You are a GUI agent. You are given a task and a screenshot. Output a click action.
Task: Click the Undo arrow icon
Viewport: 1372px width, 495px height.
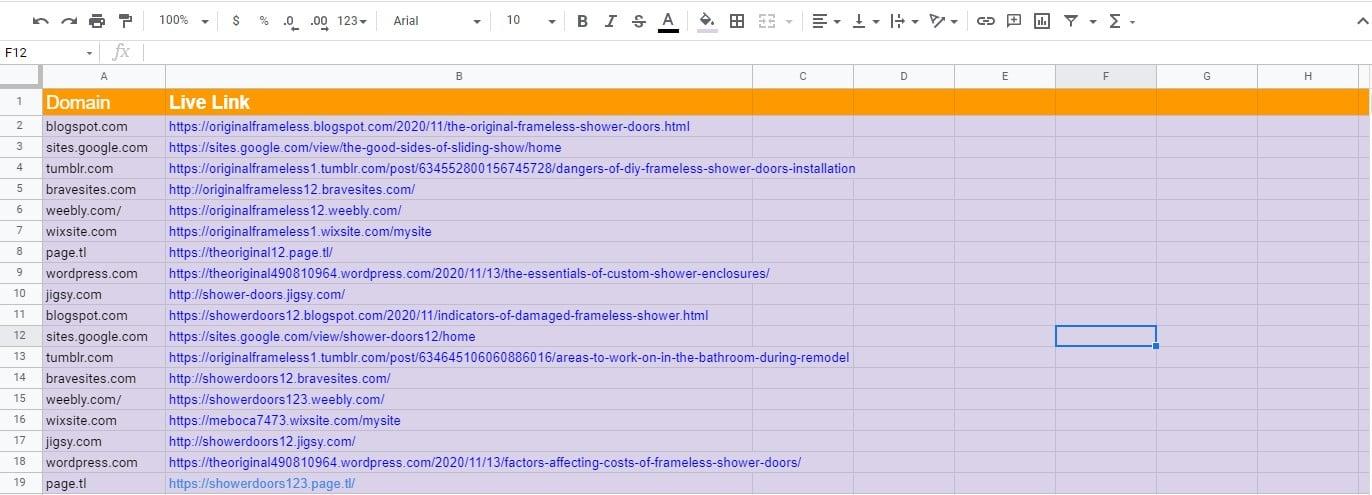[41, 21]
